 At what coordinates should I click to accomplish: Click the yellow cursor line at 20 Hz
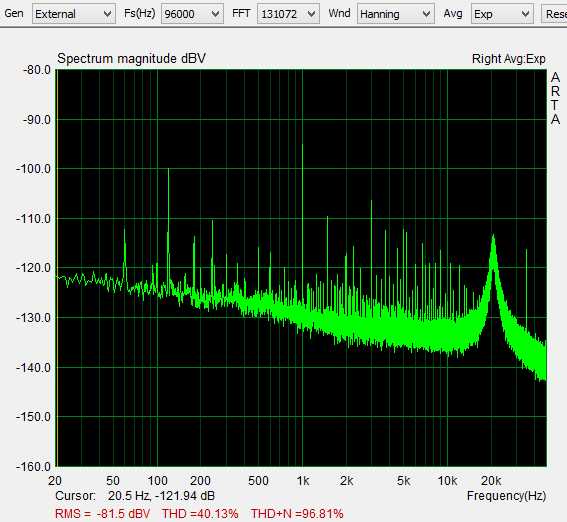pyautogui.click(x=57, y=268)
